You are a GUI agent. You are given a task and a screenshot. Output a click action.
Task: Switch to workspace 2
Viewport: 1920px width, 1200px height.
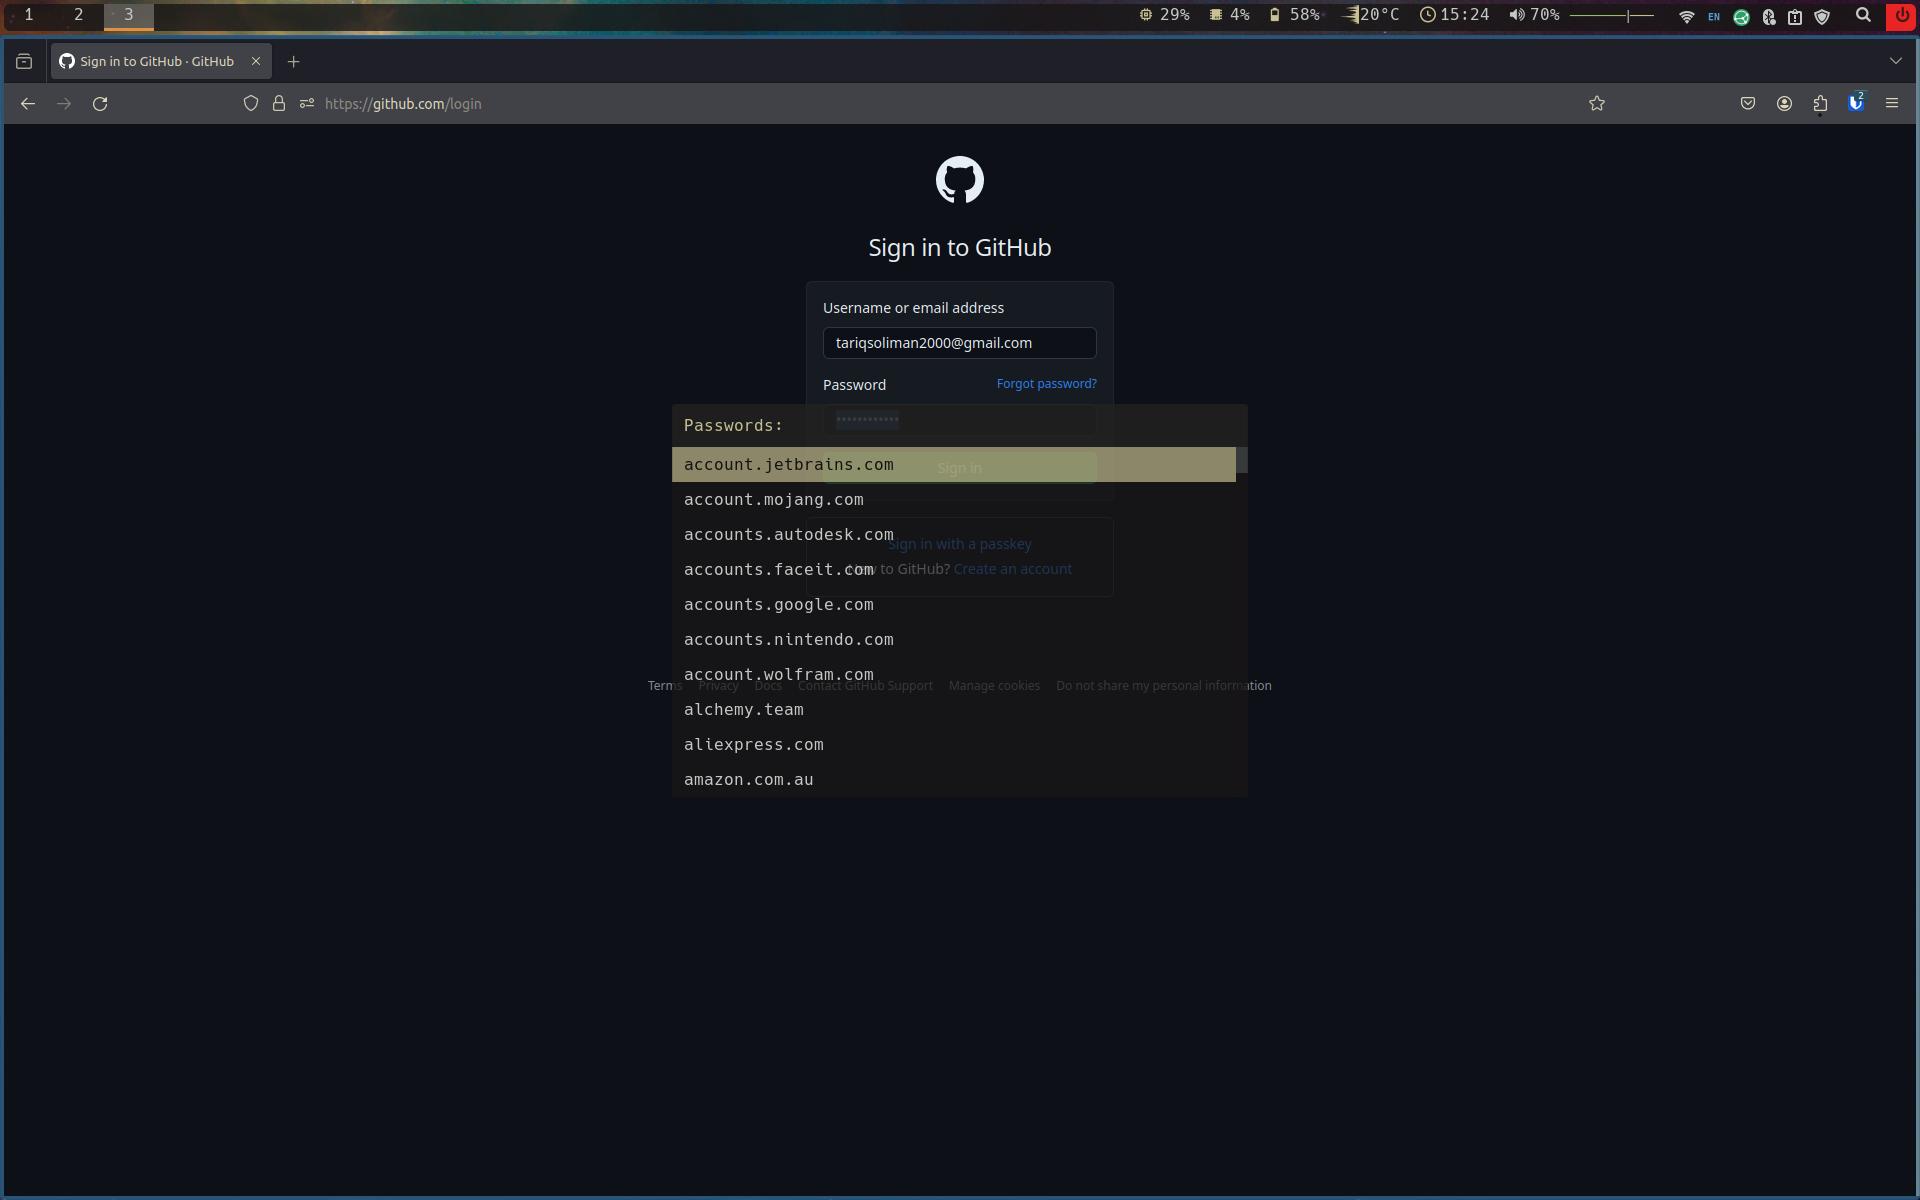coord(78,15)
